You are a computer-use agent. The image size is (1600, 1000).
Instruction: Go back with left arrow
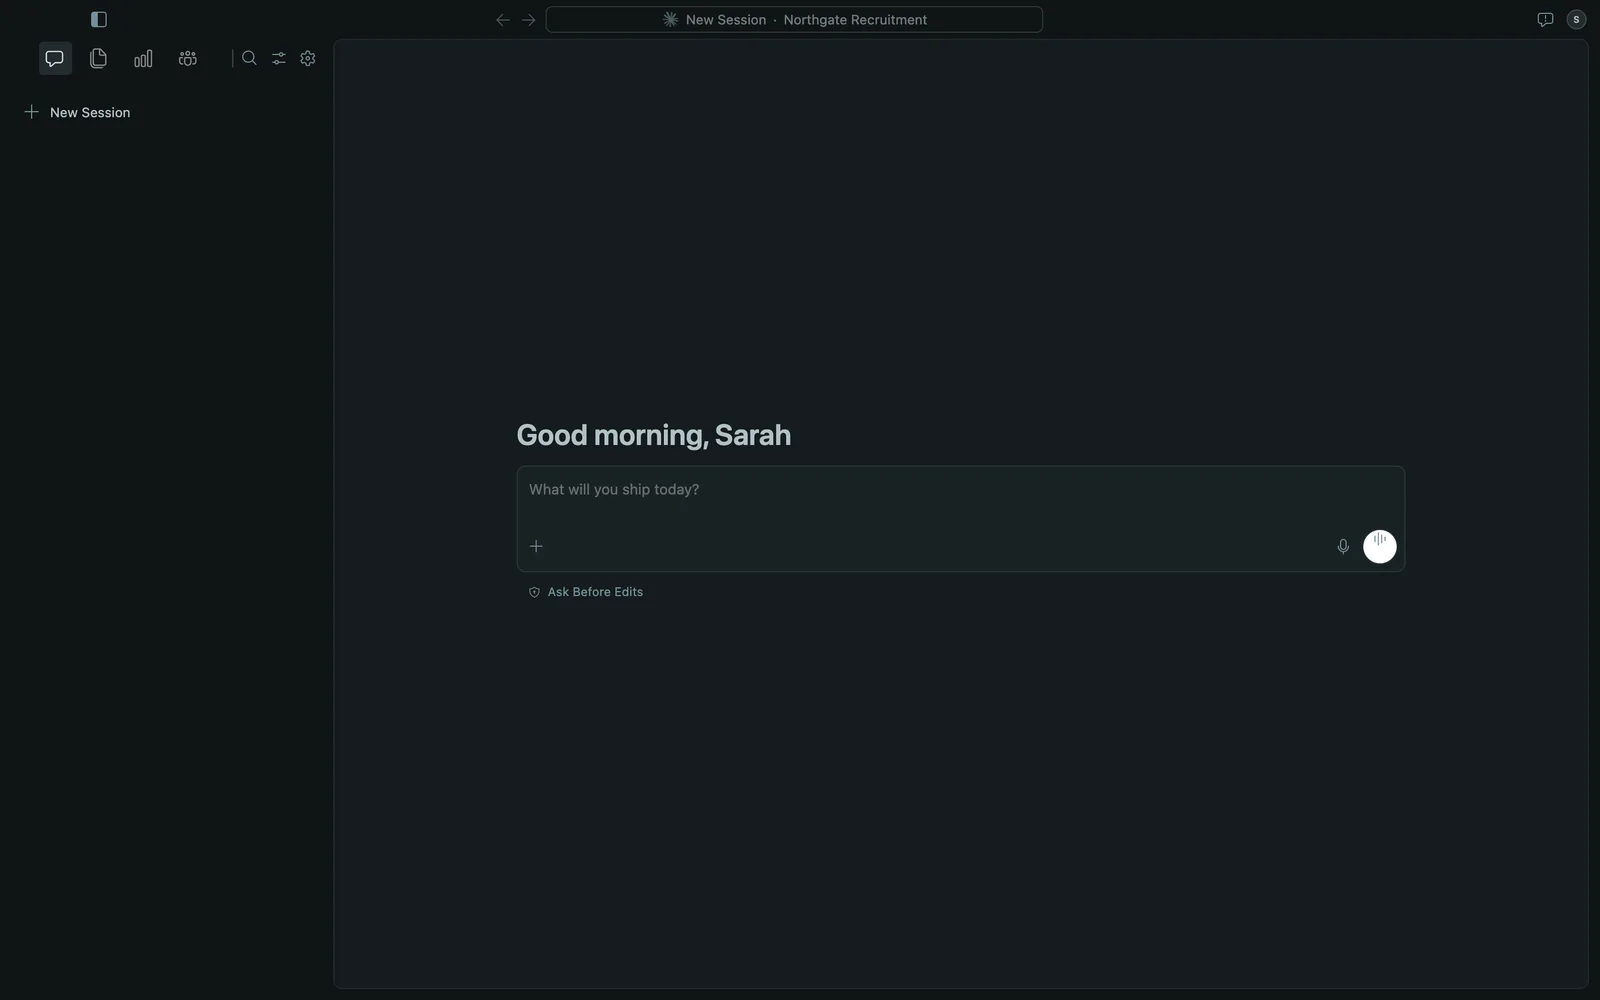(503, 20)
